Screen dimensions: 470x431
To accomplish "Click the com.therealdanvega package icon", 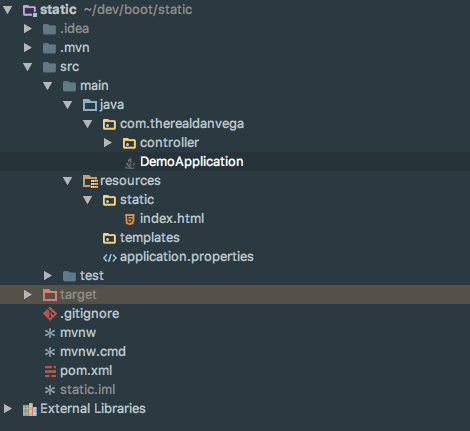I will [x=109, y=124].
